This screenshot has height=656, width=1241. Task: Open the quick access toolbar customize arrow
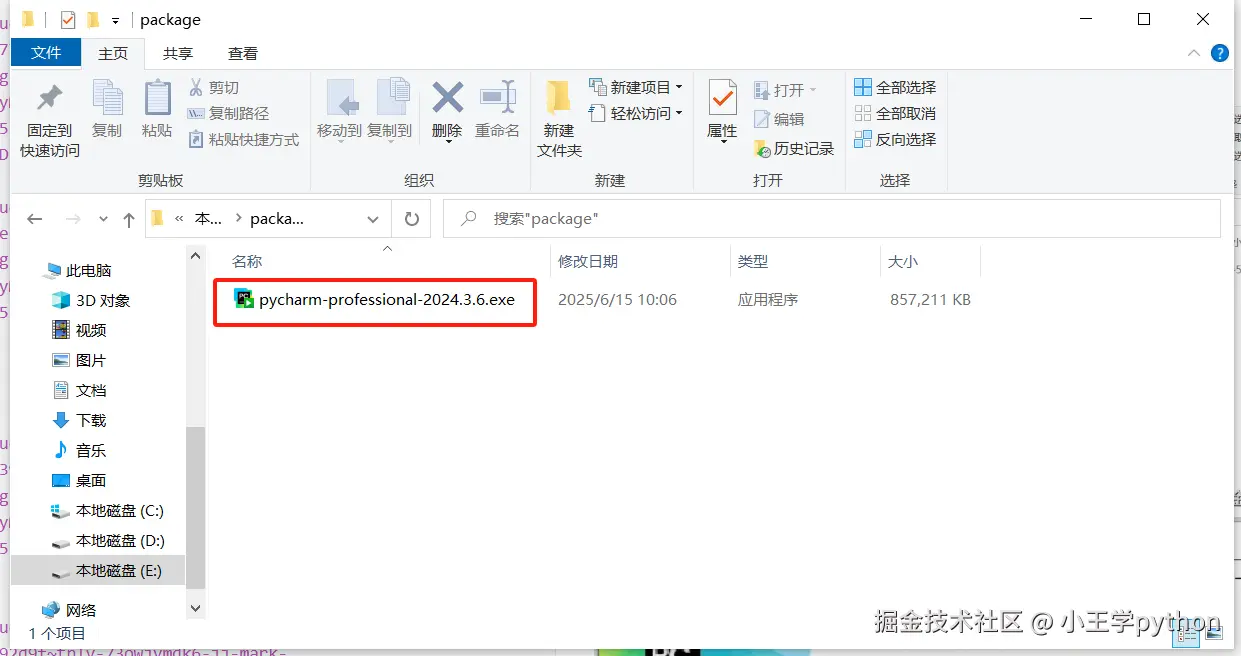(x=116, y=20)
